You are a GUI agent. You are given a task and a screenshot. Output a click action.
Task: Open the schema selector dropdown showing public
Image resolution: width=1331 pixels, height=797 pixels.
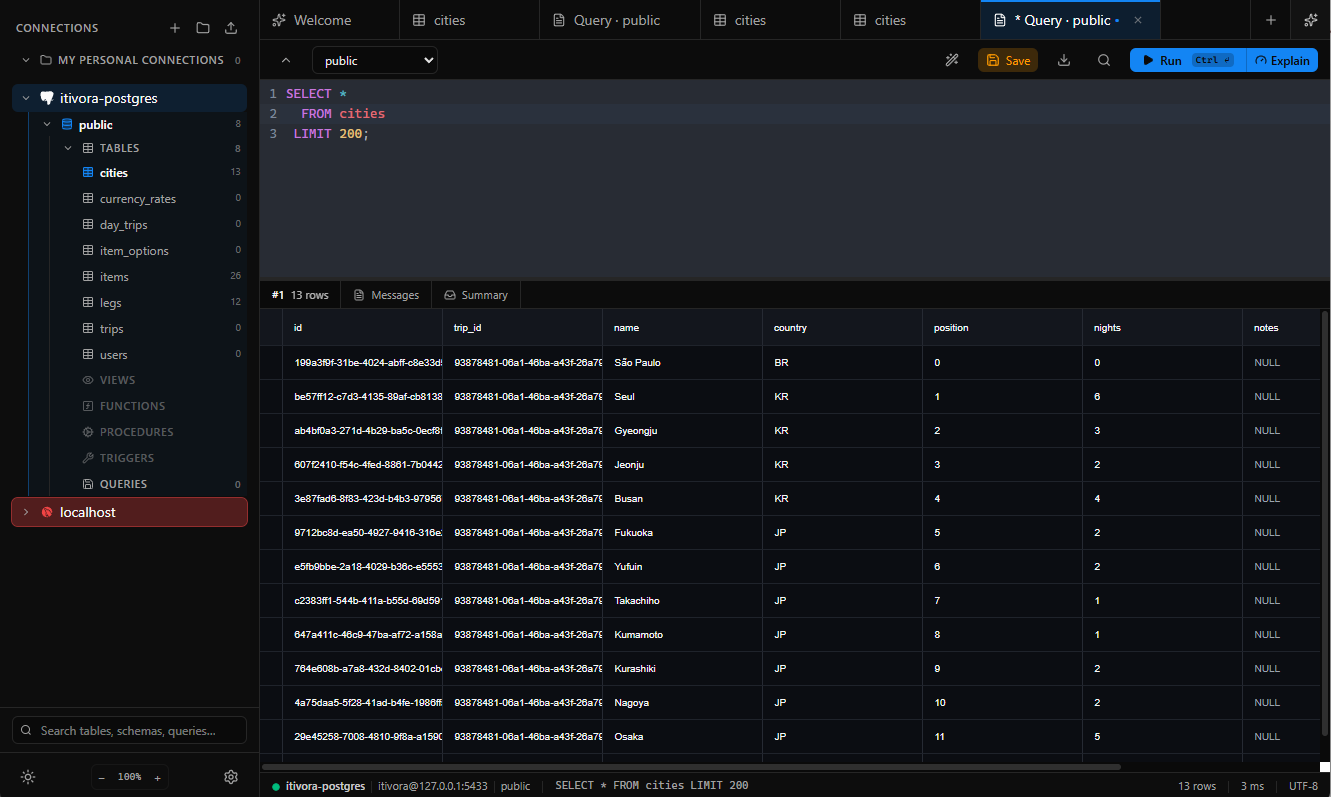pyautogui.click(x=374, y=60)
